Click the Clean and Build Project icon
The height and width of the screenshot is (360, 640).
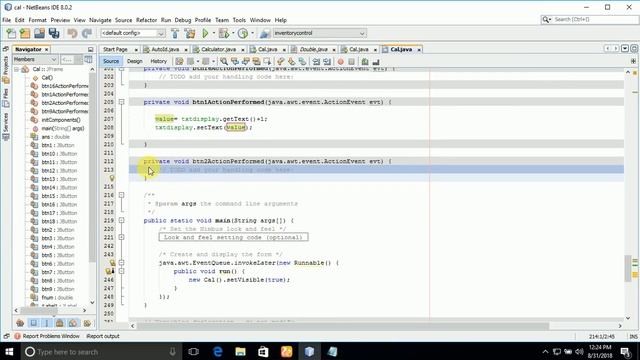190,33
